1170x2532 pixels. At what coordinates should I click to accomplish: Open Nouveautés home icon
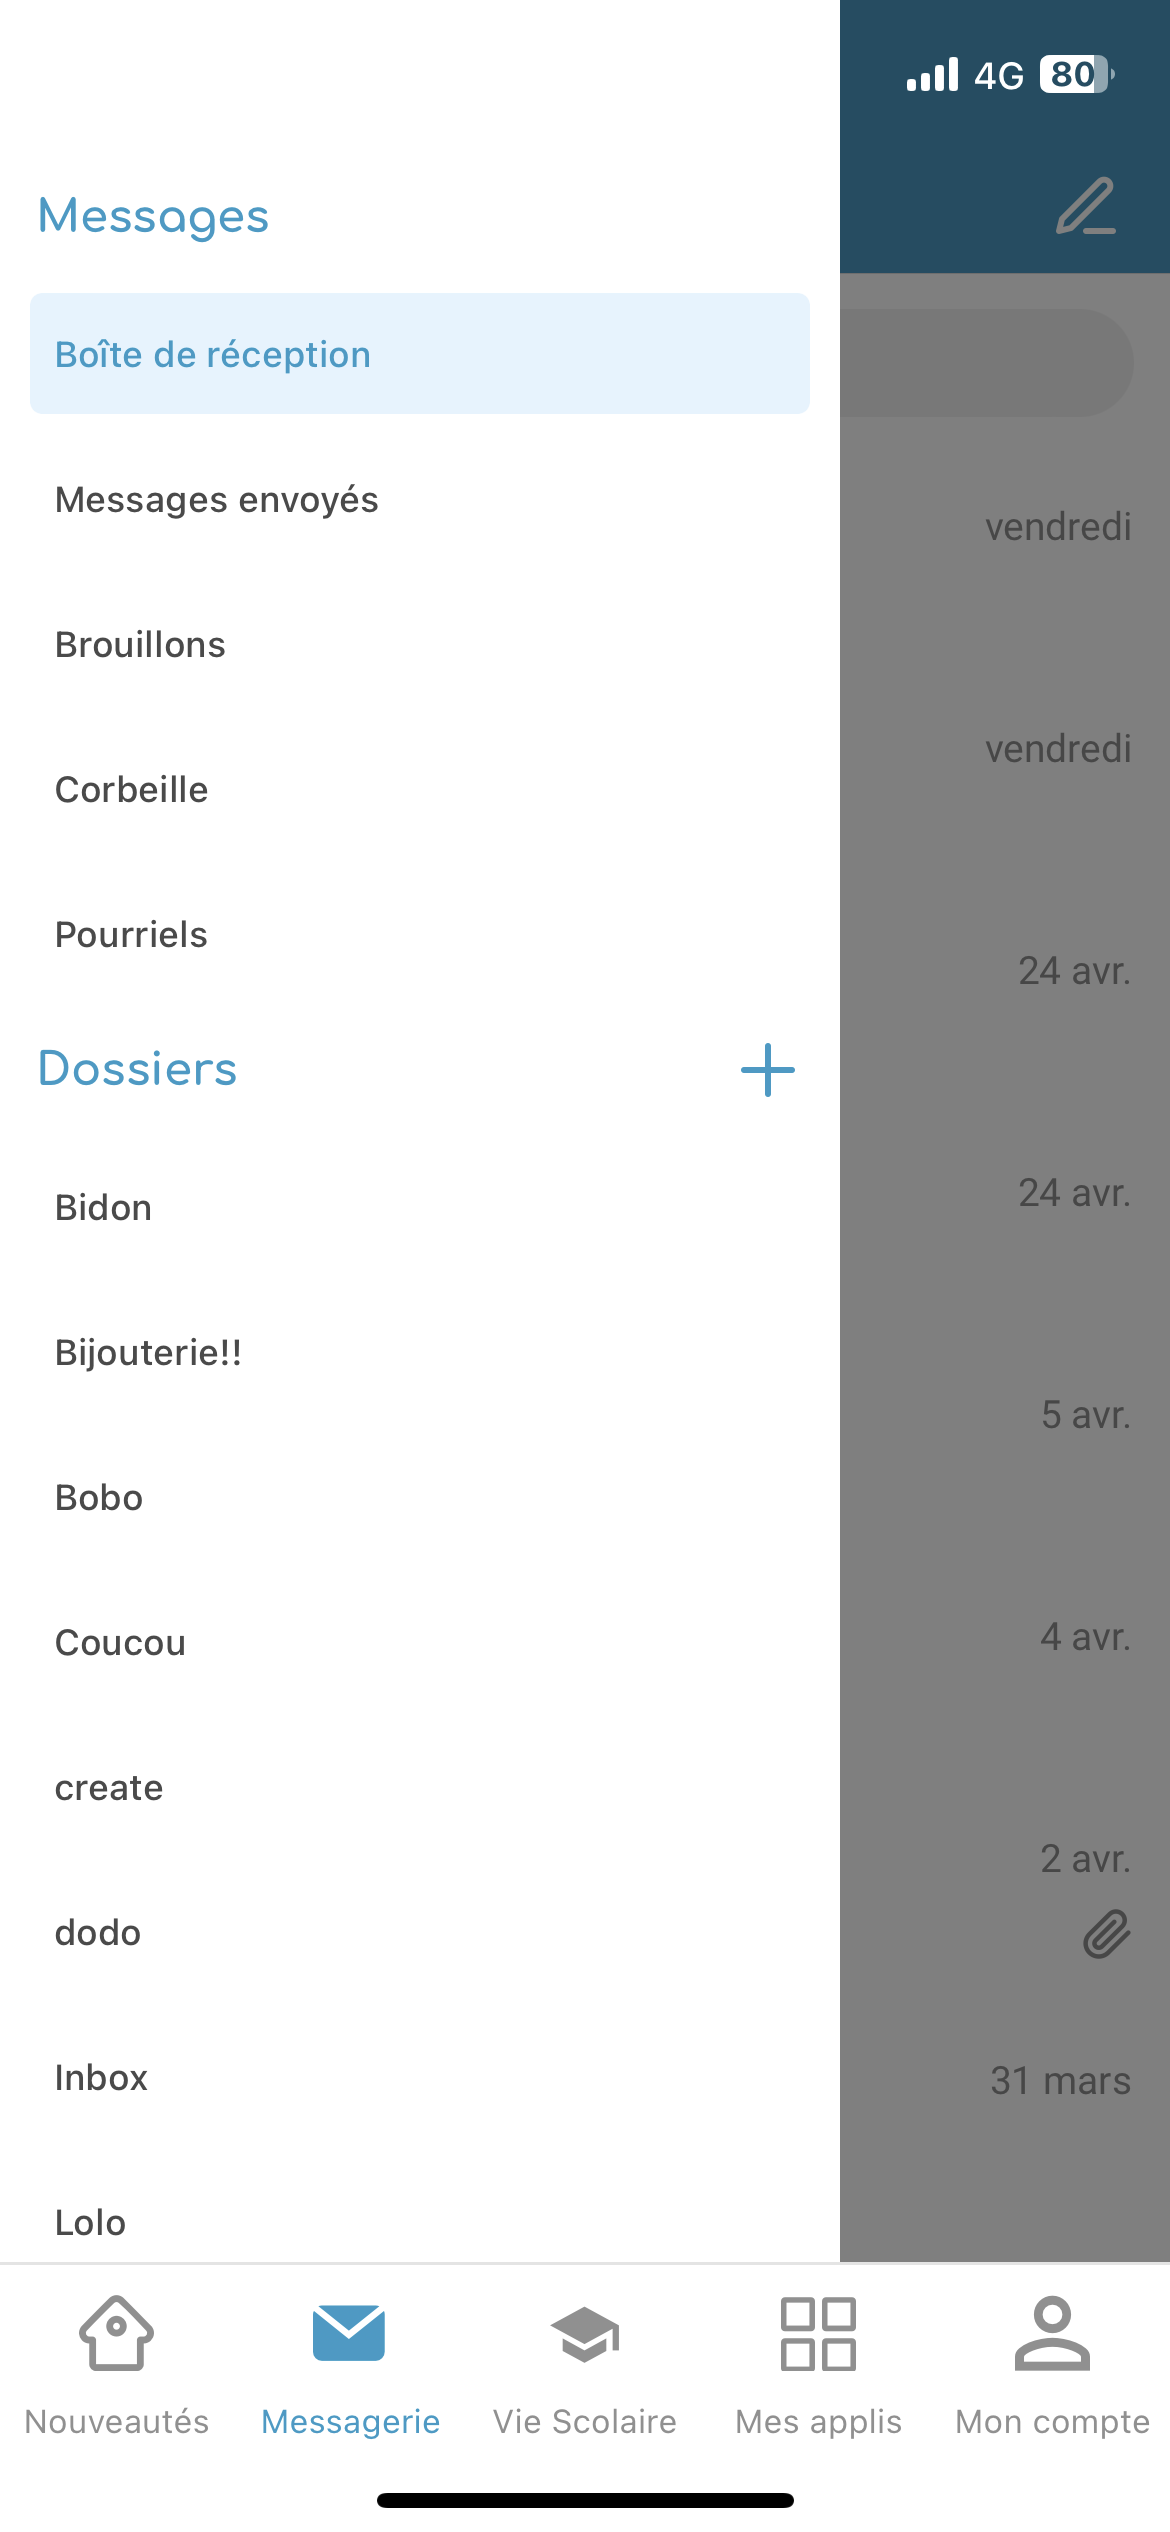pyautogui.click(x=117, y=2334)
